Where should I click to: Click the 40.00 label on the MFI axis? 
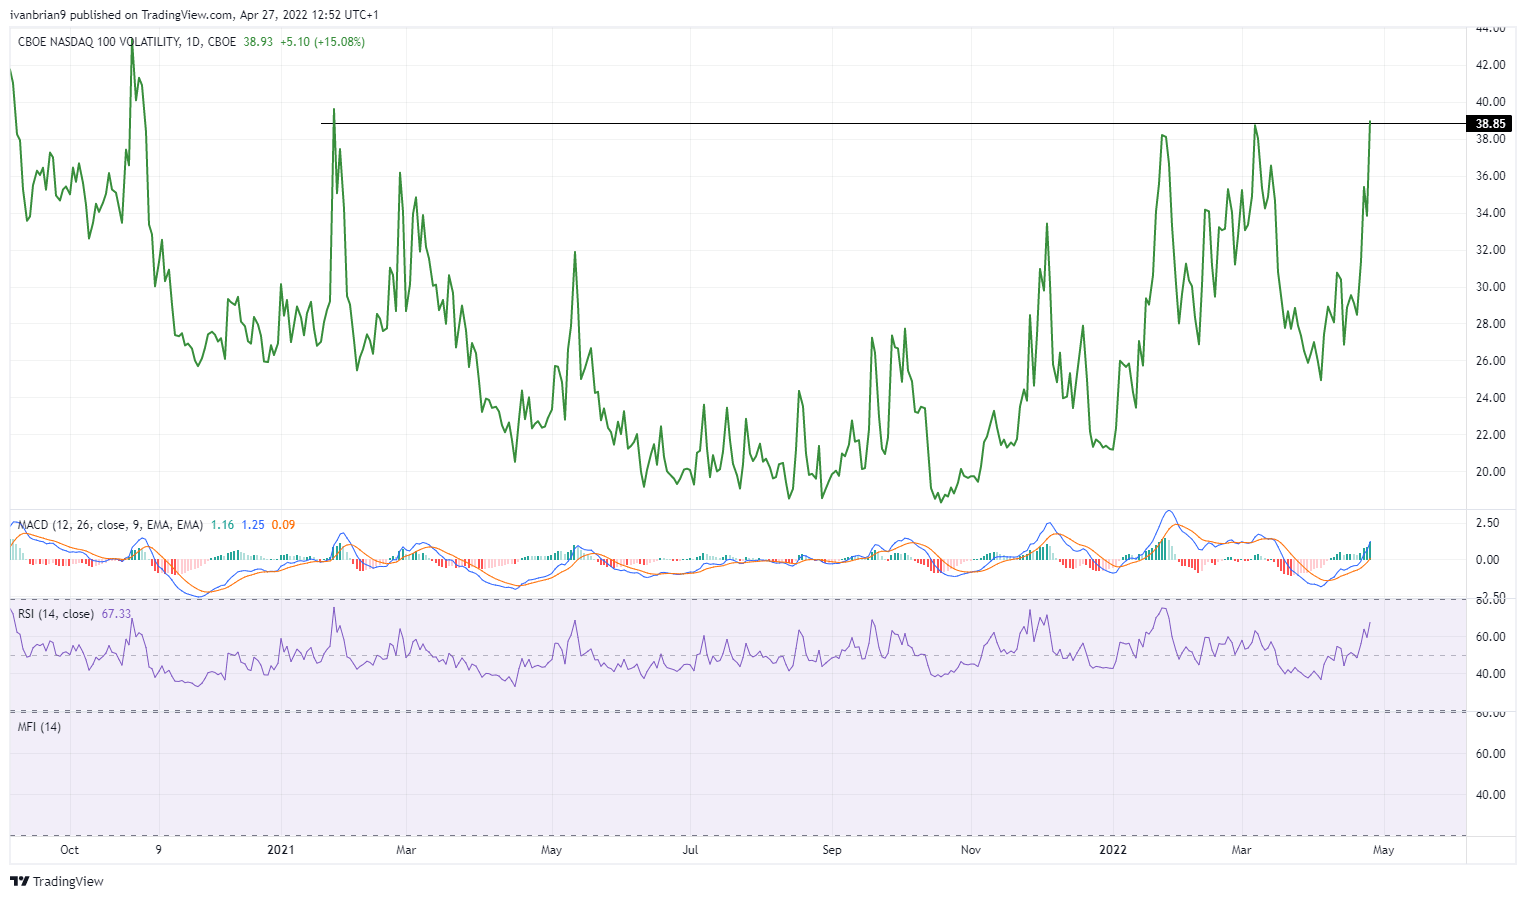1490,795
